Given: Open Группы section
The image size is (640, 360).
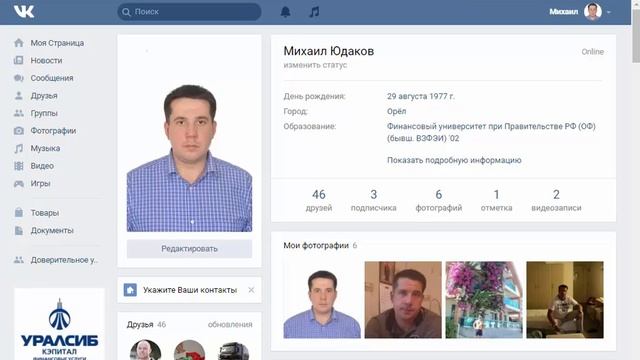Looking at the screenshot, I should (44, 113).
